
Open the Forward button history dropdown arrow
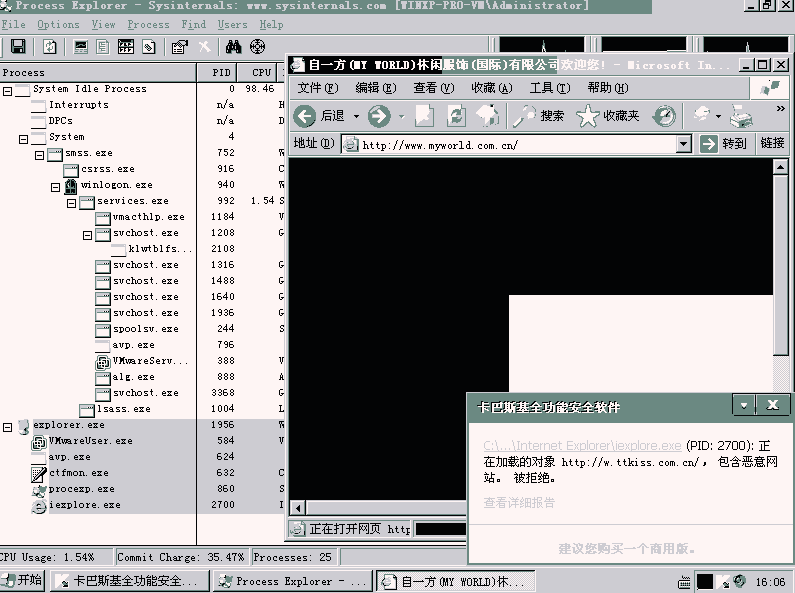[x=402, y=117]
